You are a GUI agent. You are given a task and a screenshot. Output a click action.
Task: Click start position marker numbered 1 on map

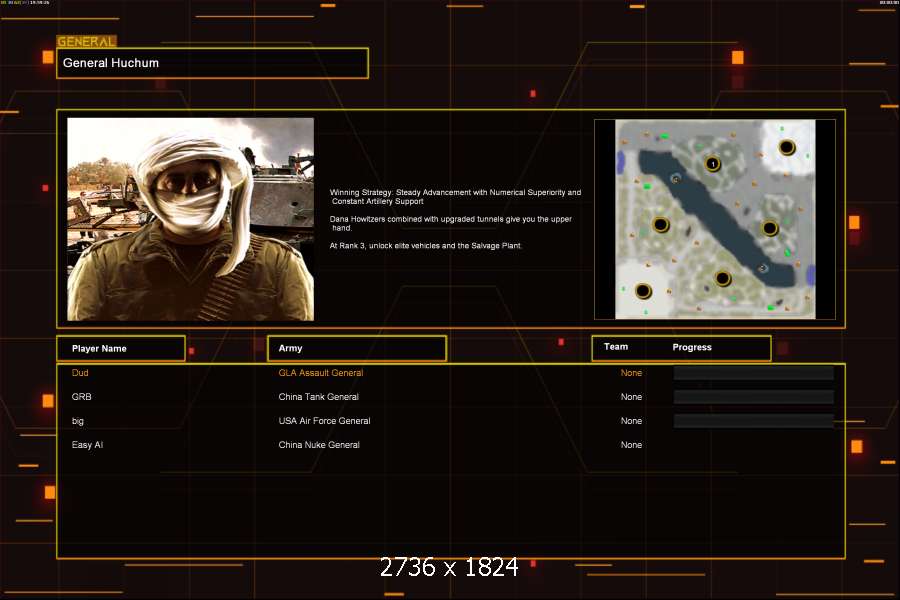712,163
